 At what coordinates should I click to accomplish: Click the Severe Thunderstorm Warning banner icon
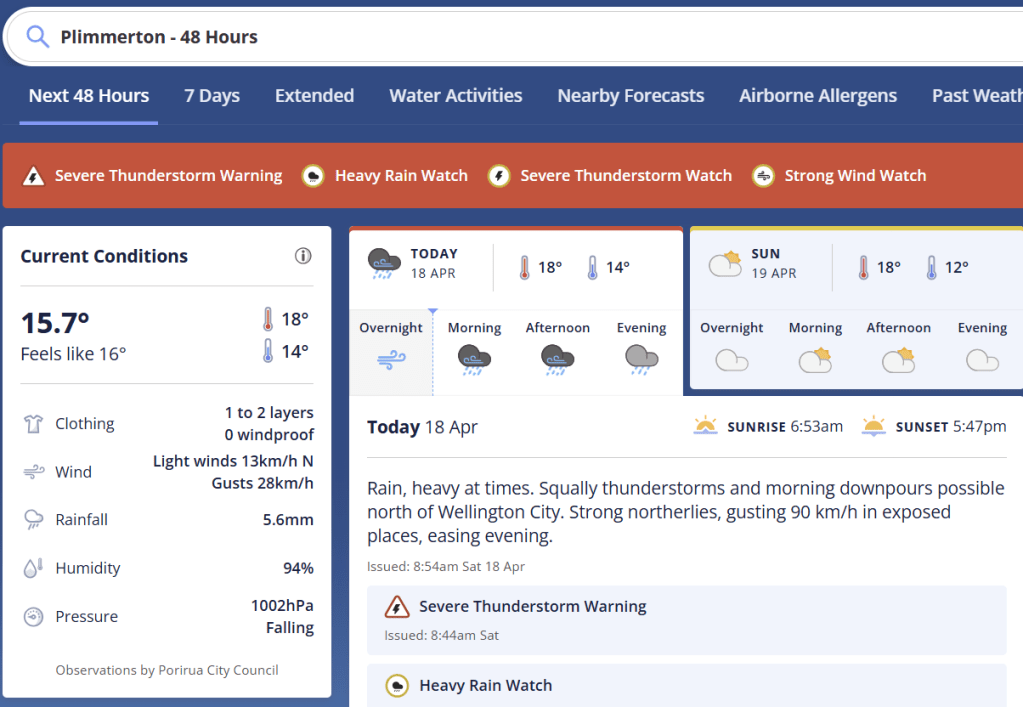[34, 176]
